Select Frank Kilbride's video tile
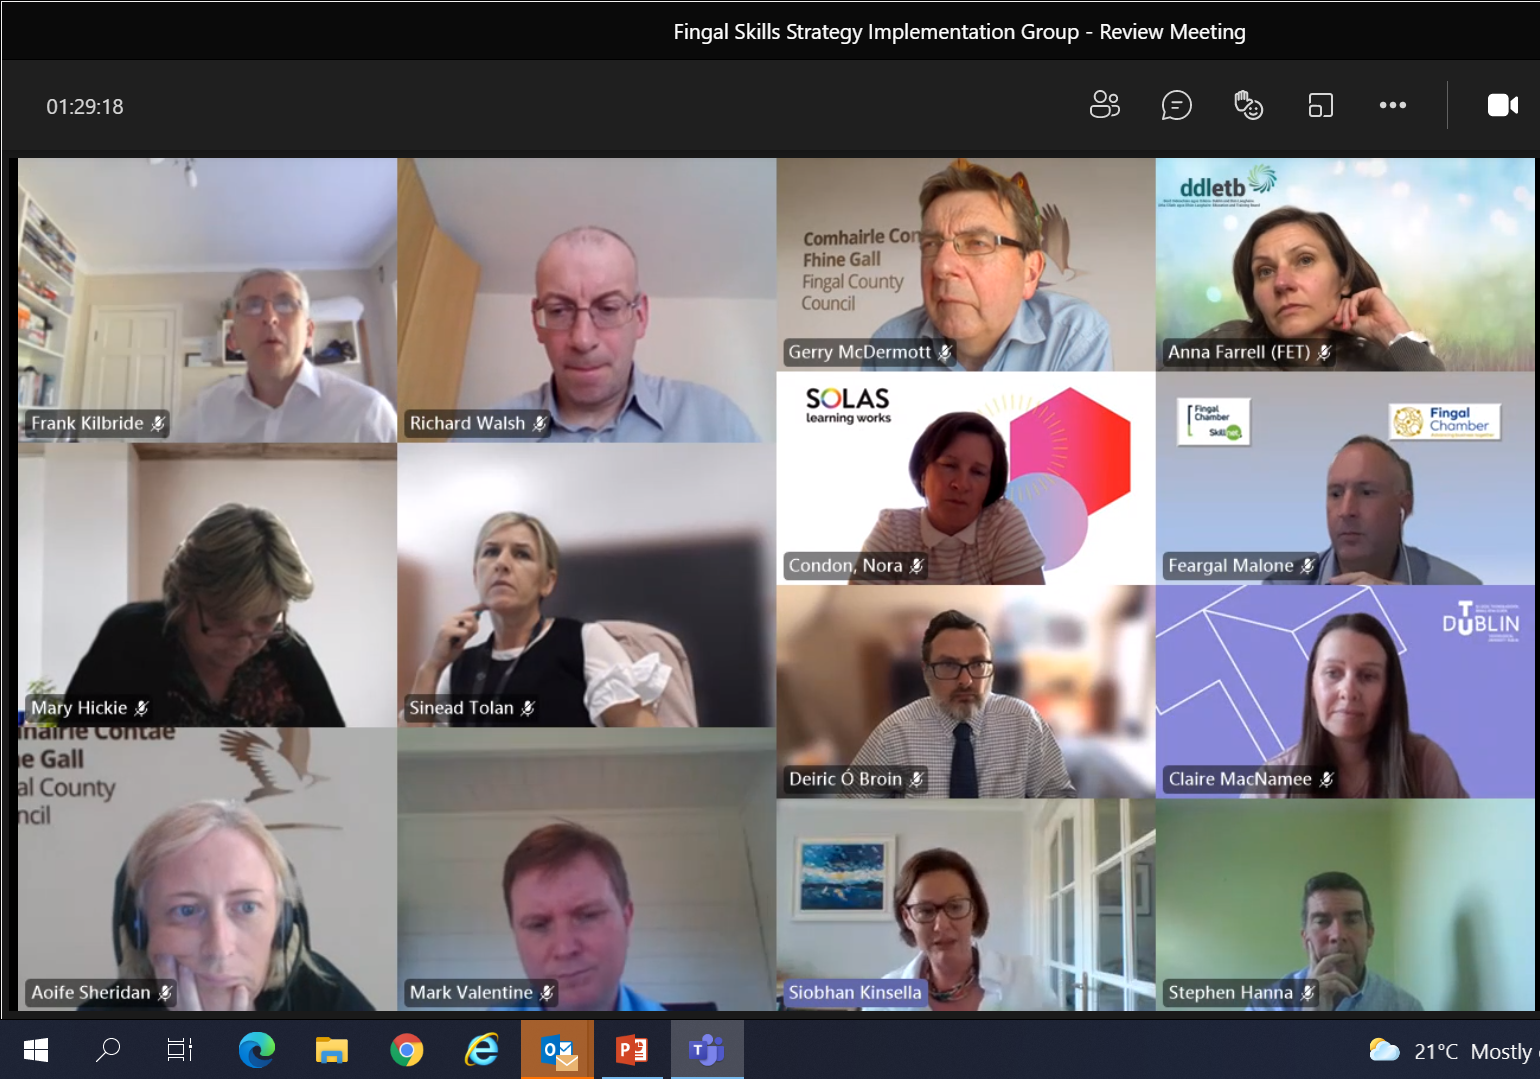The height and width of the screenshot is (1079, 1540). click(x=207, y=300)
